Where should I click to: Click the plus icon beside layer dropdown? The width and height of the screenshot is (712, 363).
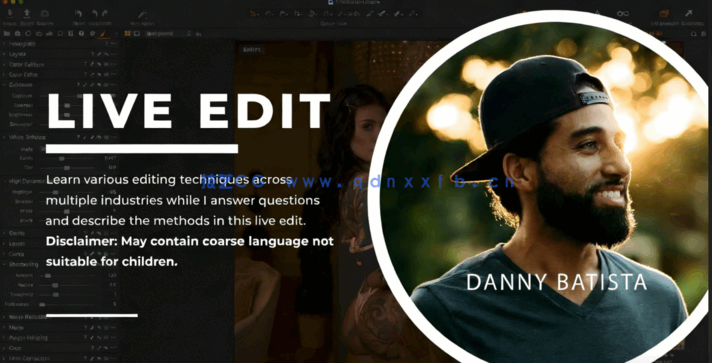(x=198, y=34)
